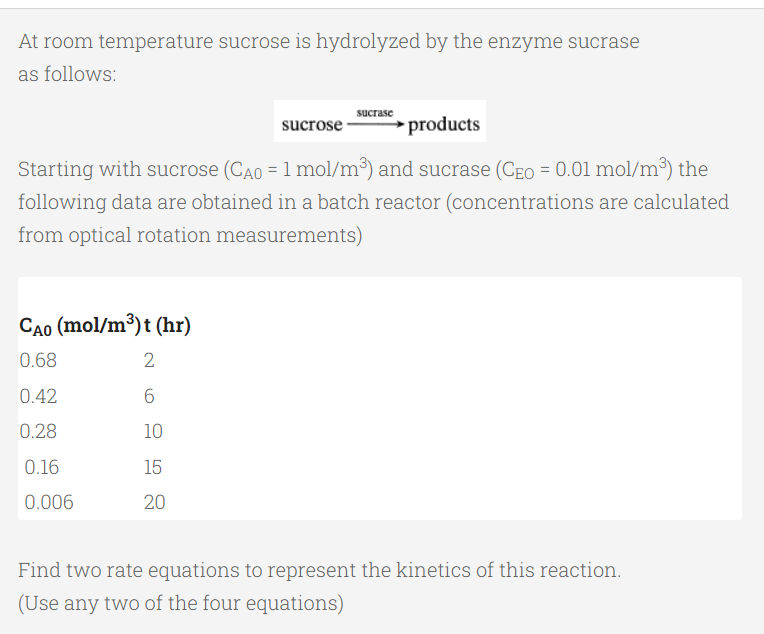
Task: Click the time value 20 in the table
Action: tap(154, 502)
